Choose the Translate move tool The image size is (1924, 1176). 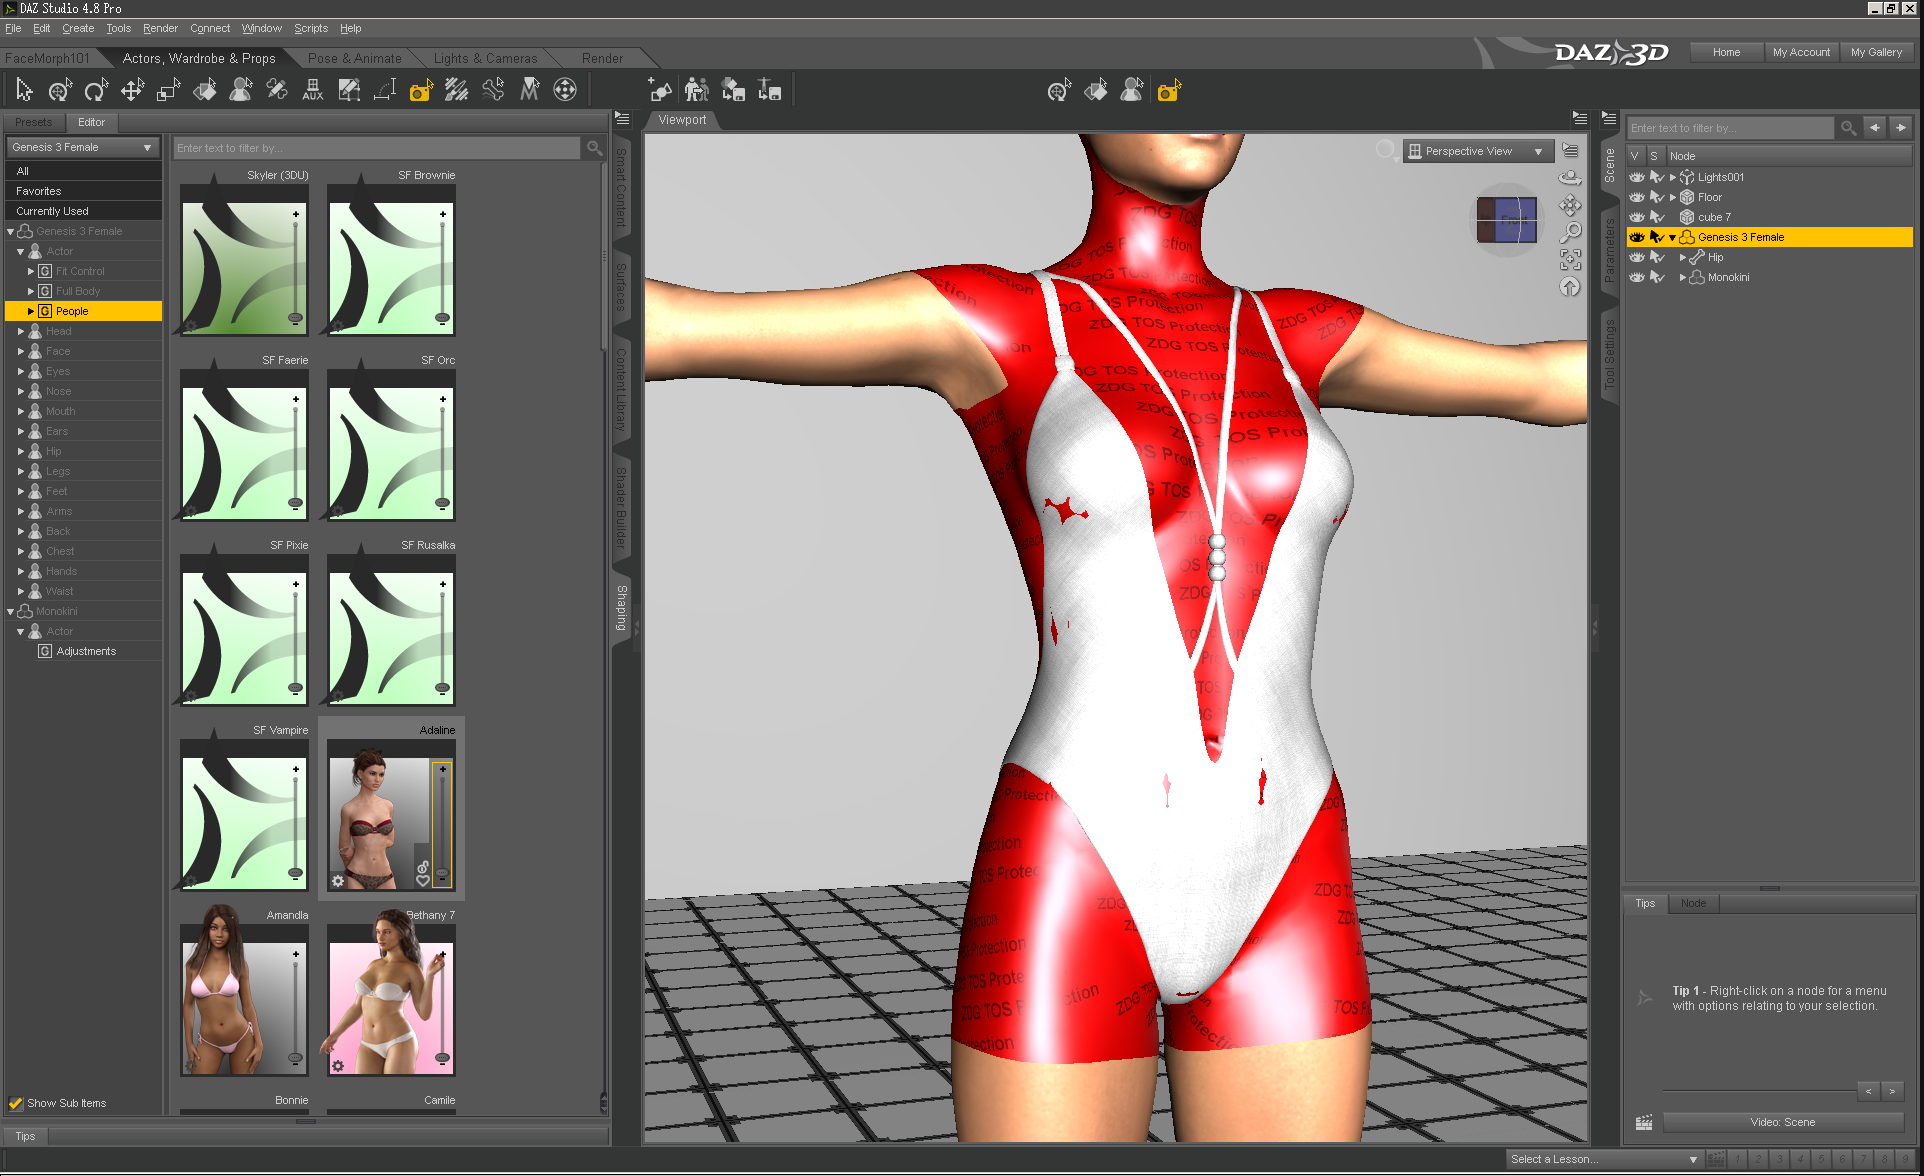132,91
